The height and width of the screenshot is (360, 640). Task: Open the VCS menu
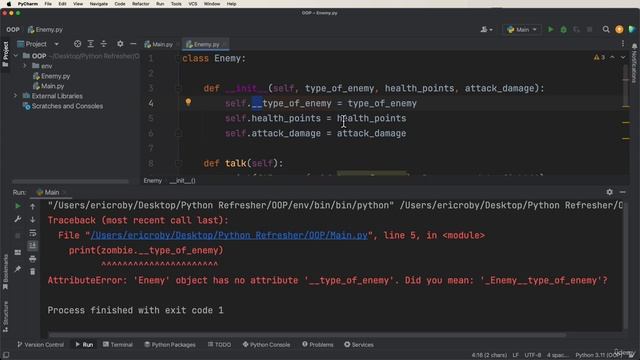[x=193, y=4]
